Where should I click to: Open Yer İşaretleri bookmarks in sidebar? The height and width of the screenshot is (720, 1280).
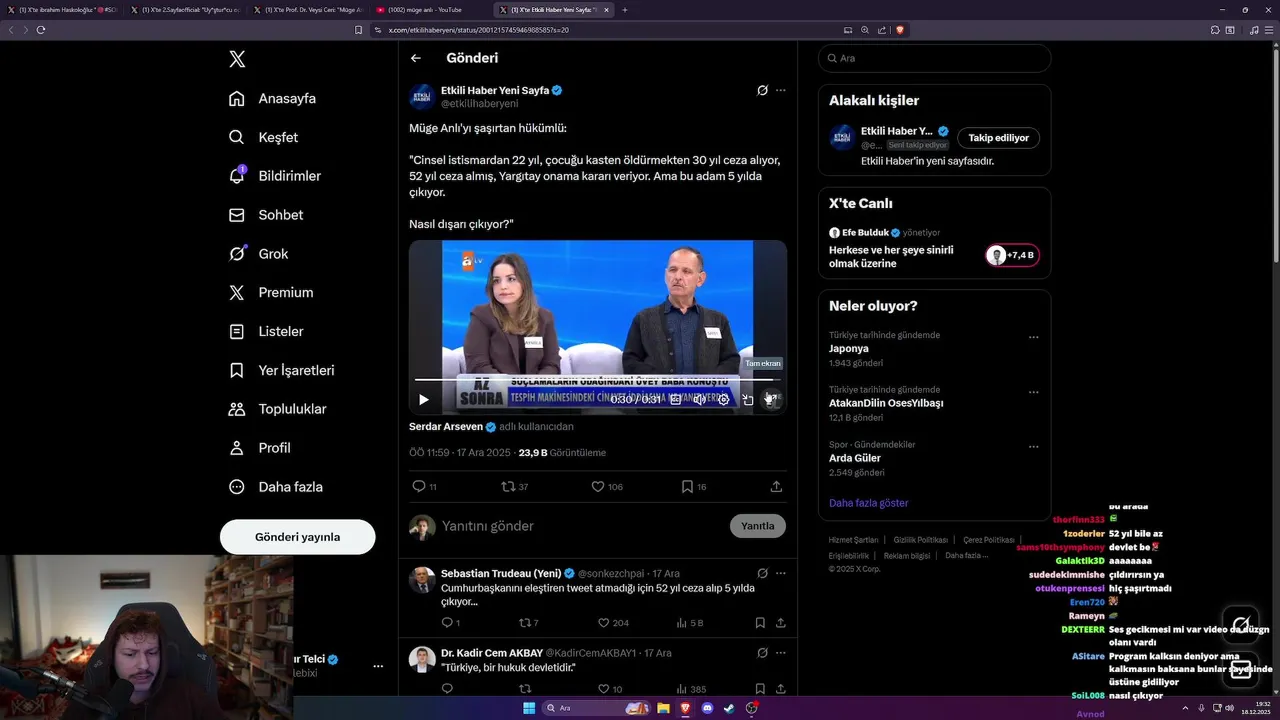[281, 370]
